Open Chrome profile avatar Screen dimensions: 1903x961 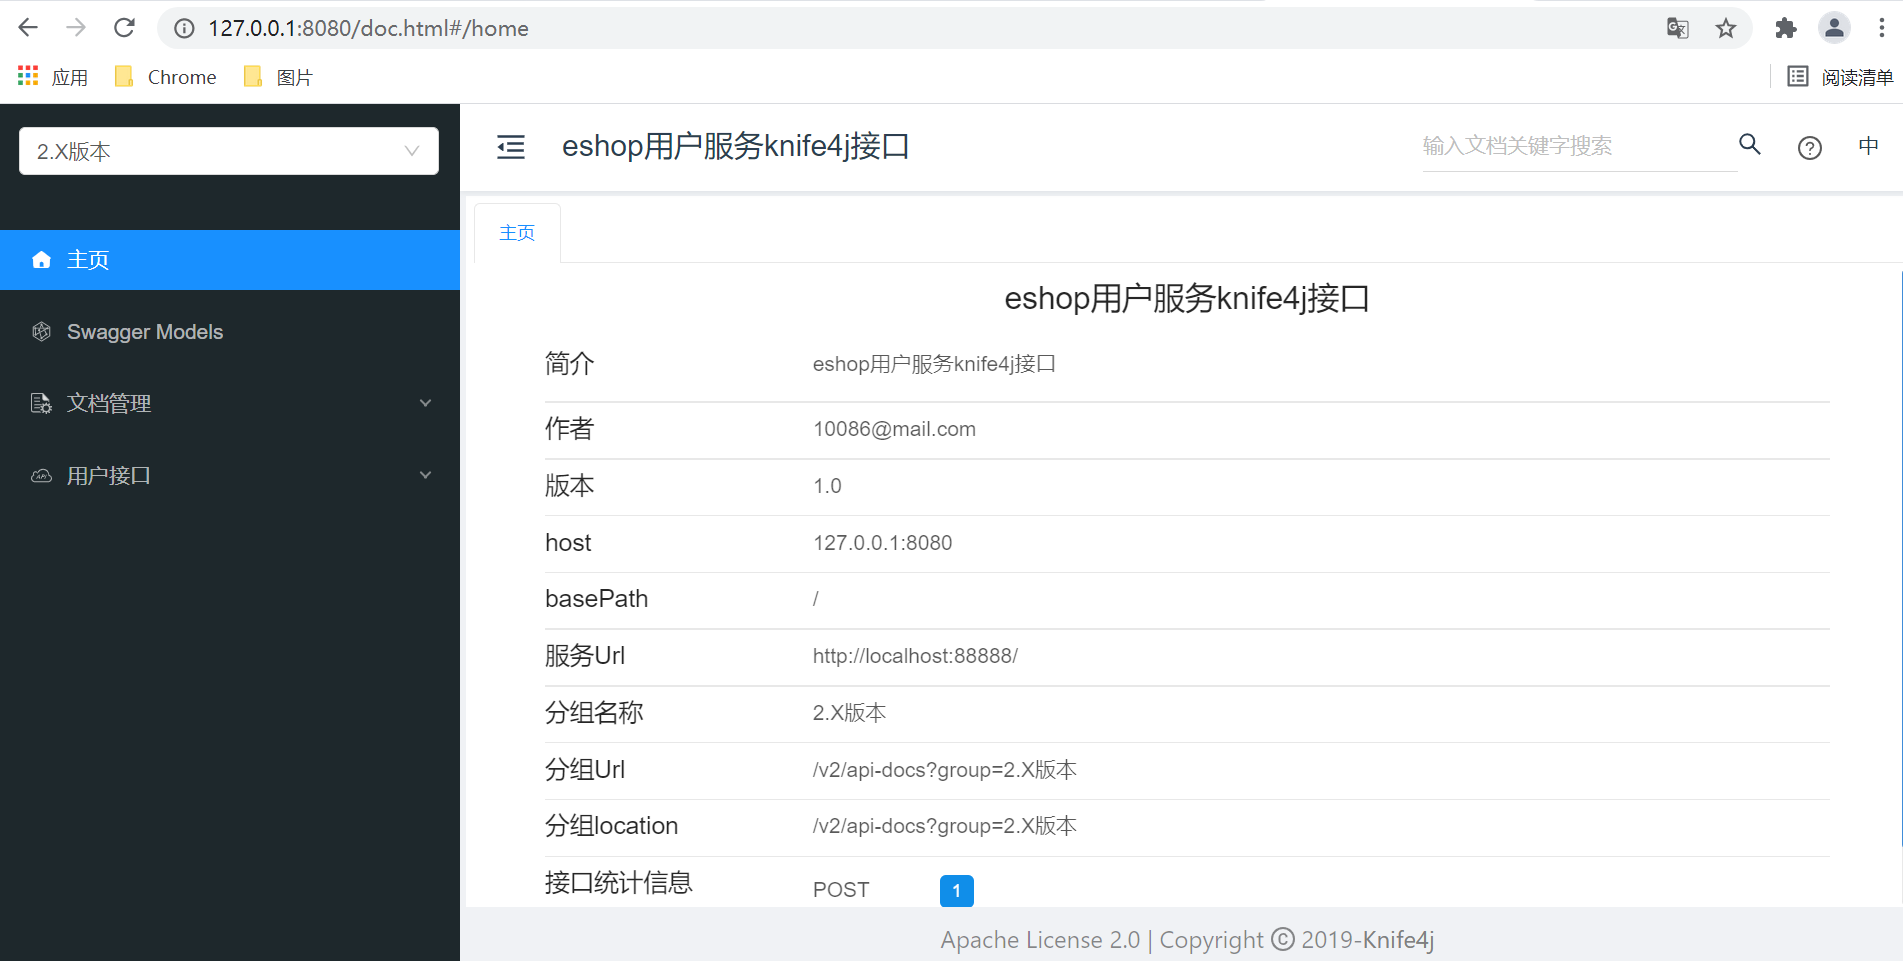[1834, 28]
